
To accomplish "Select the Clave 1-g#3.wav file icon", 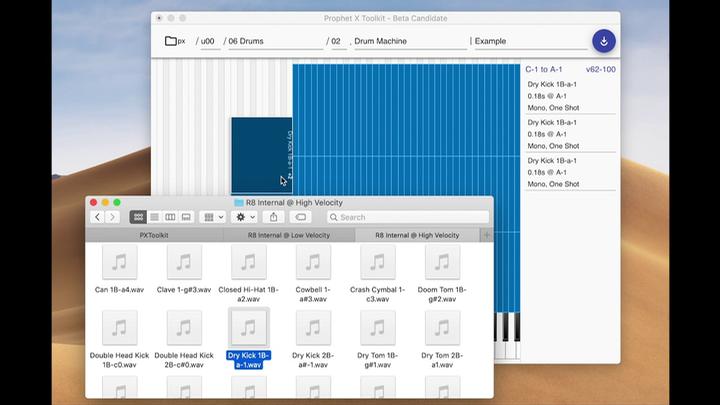I will [184, 262].
